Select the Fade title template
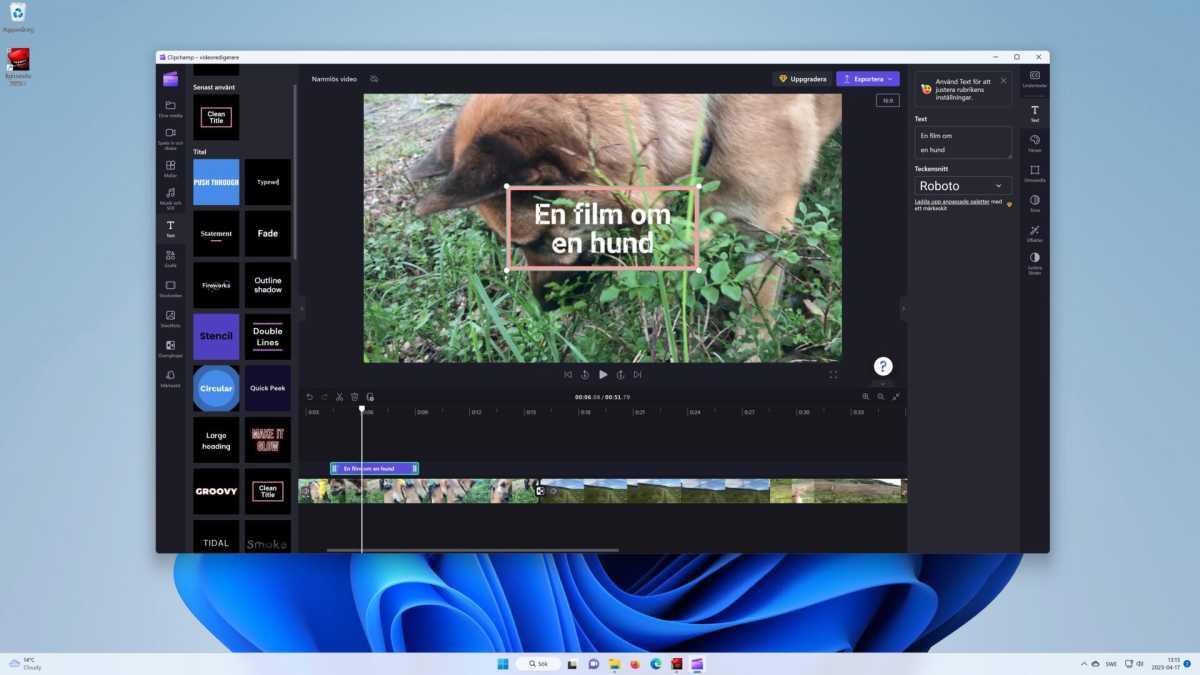Viewport: 1200px width, 675px height. click(x=267, y=233)
